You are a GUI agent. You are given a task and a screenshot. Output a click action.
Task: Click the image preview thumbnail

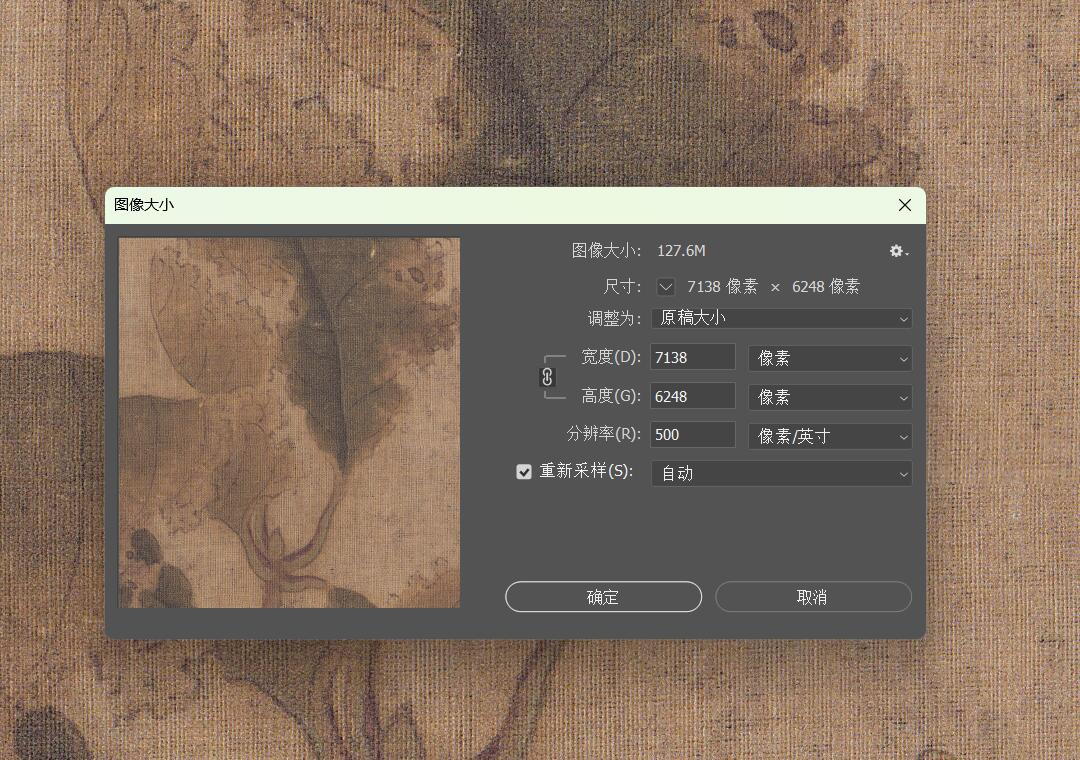289,422
